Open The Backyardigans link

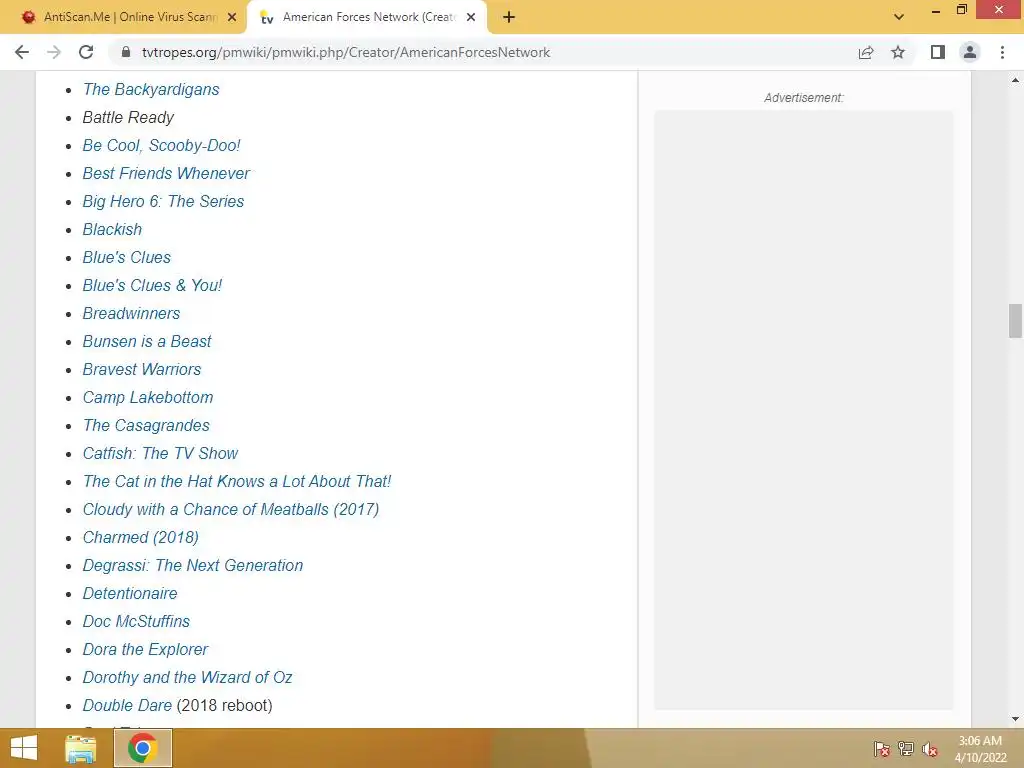pyautogui.click(x=151, y=89)
